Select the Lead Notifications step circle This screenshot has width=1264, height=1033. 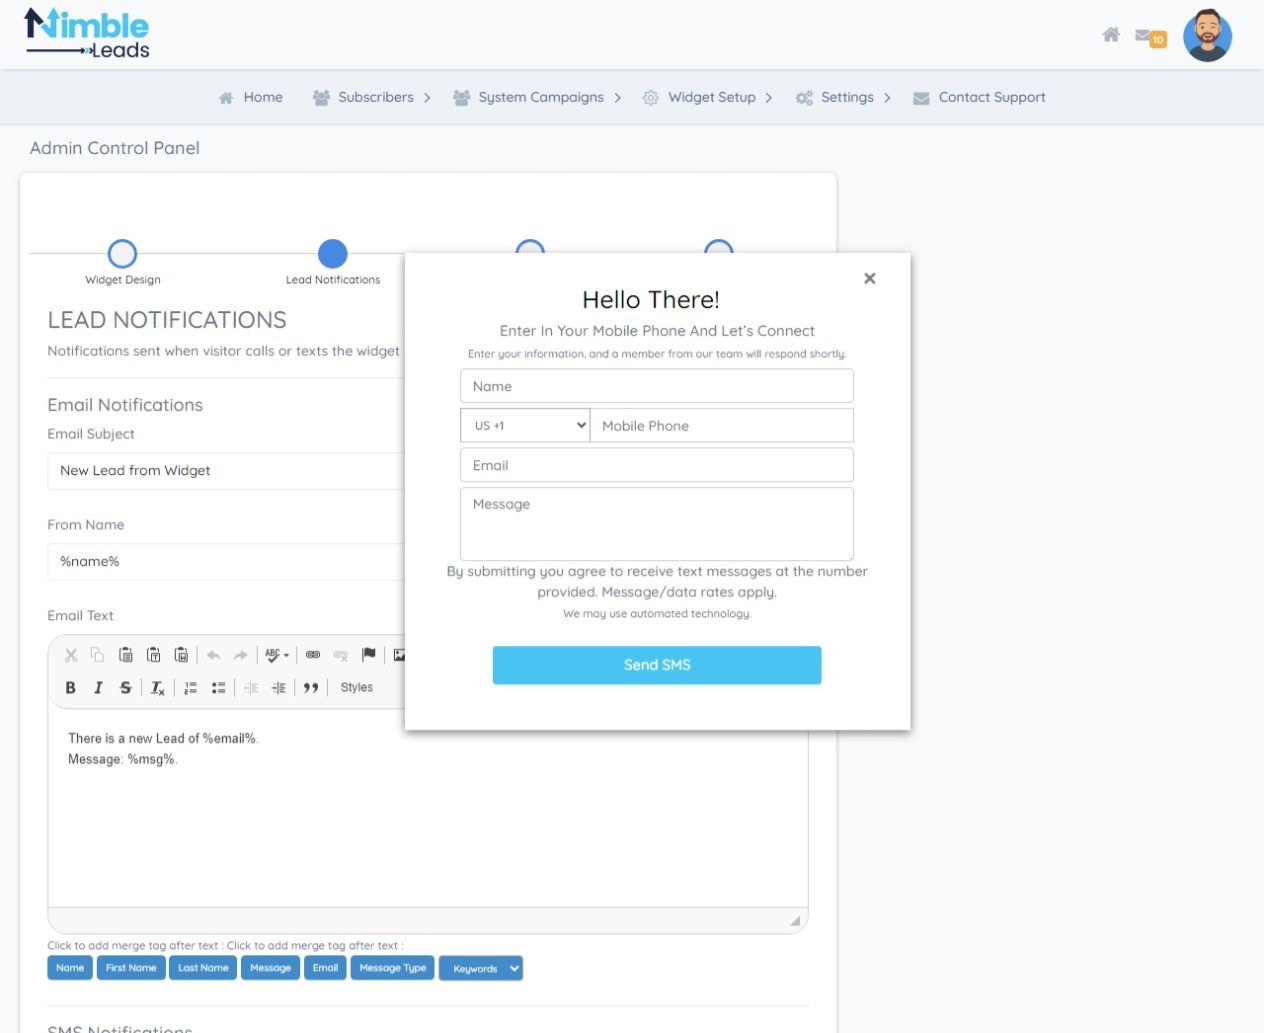pyautogui.click(x=332, y=254)
